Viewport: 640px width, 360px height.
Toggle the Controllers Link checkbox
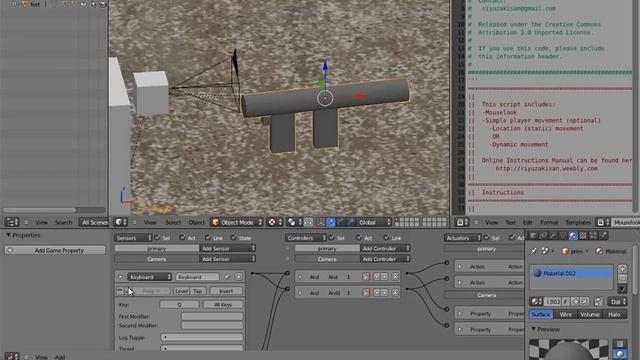[386, 238]
